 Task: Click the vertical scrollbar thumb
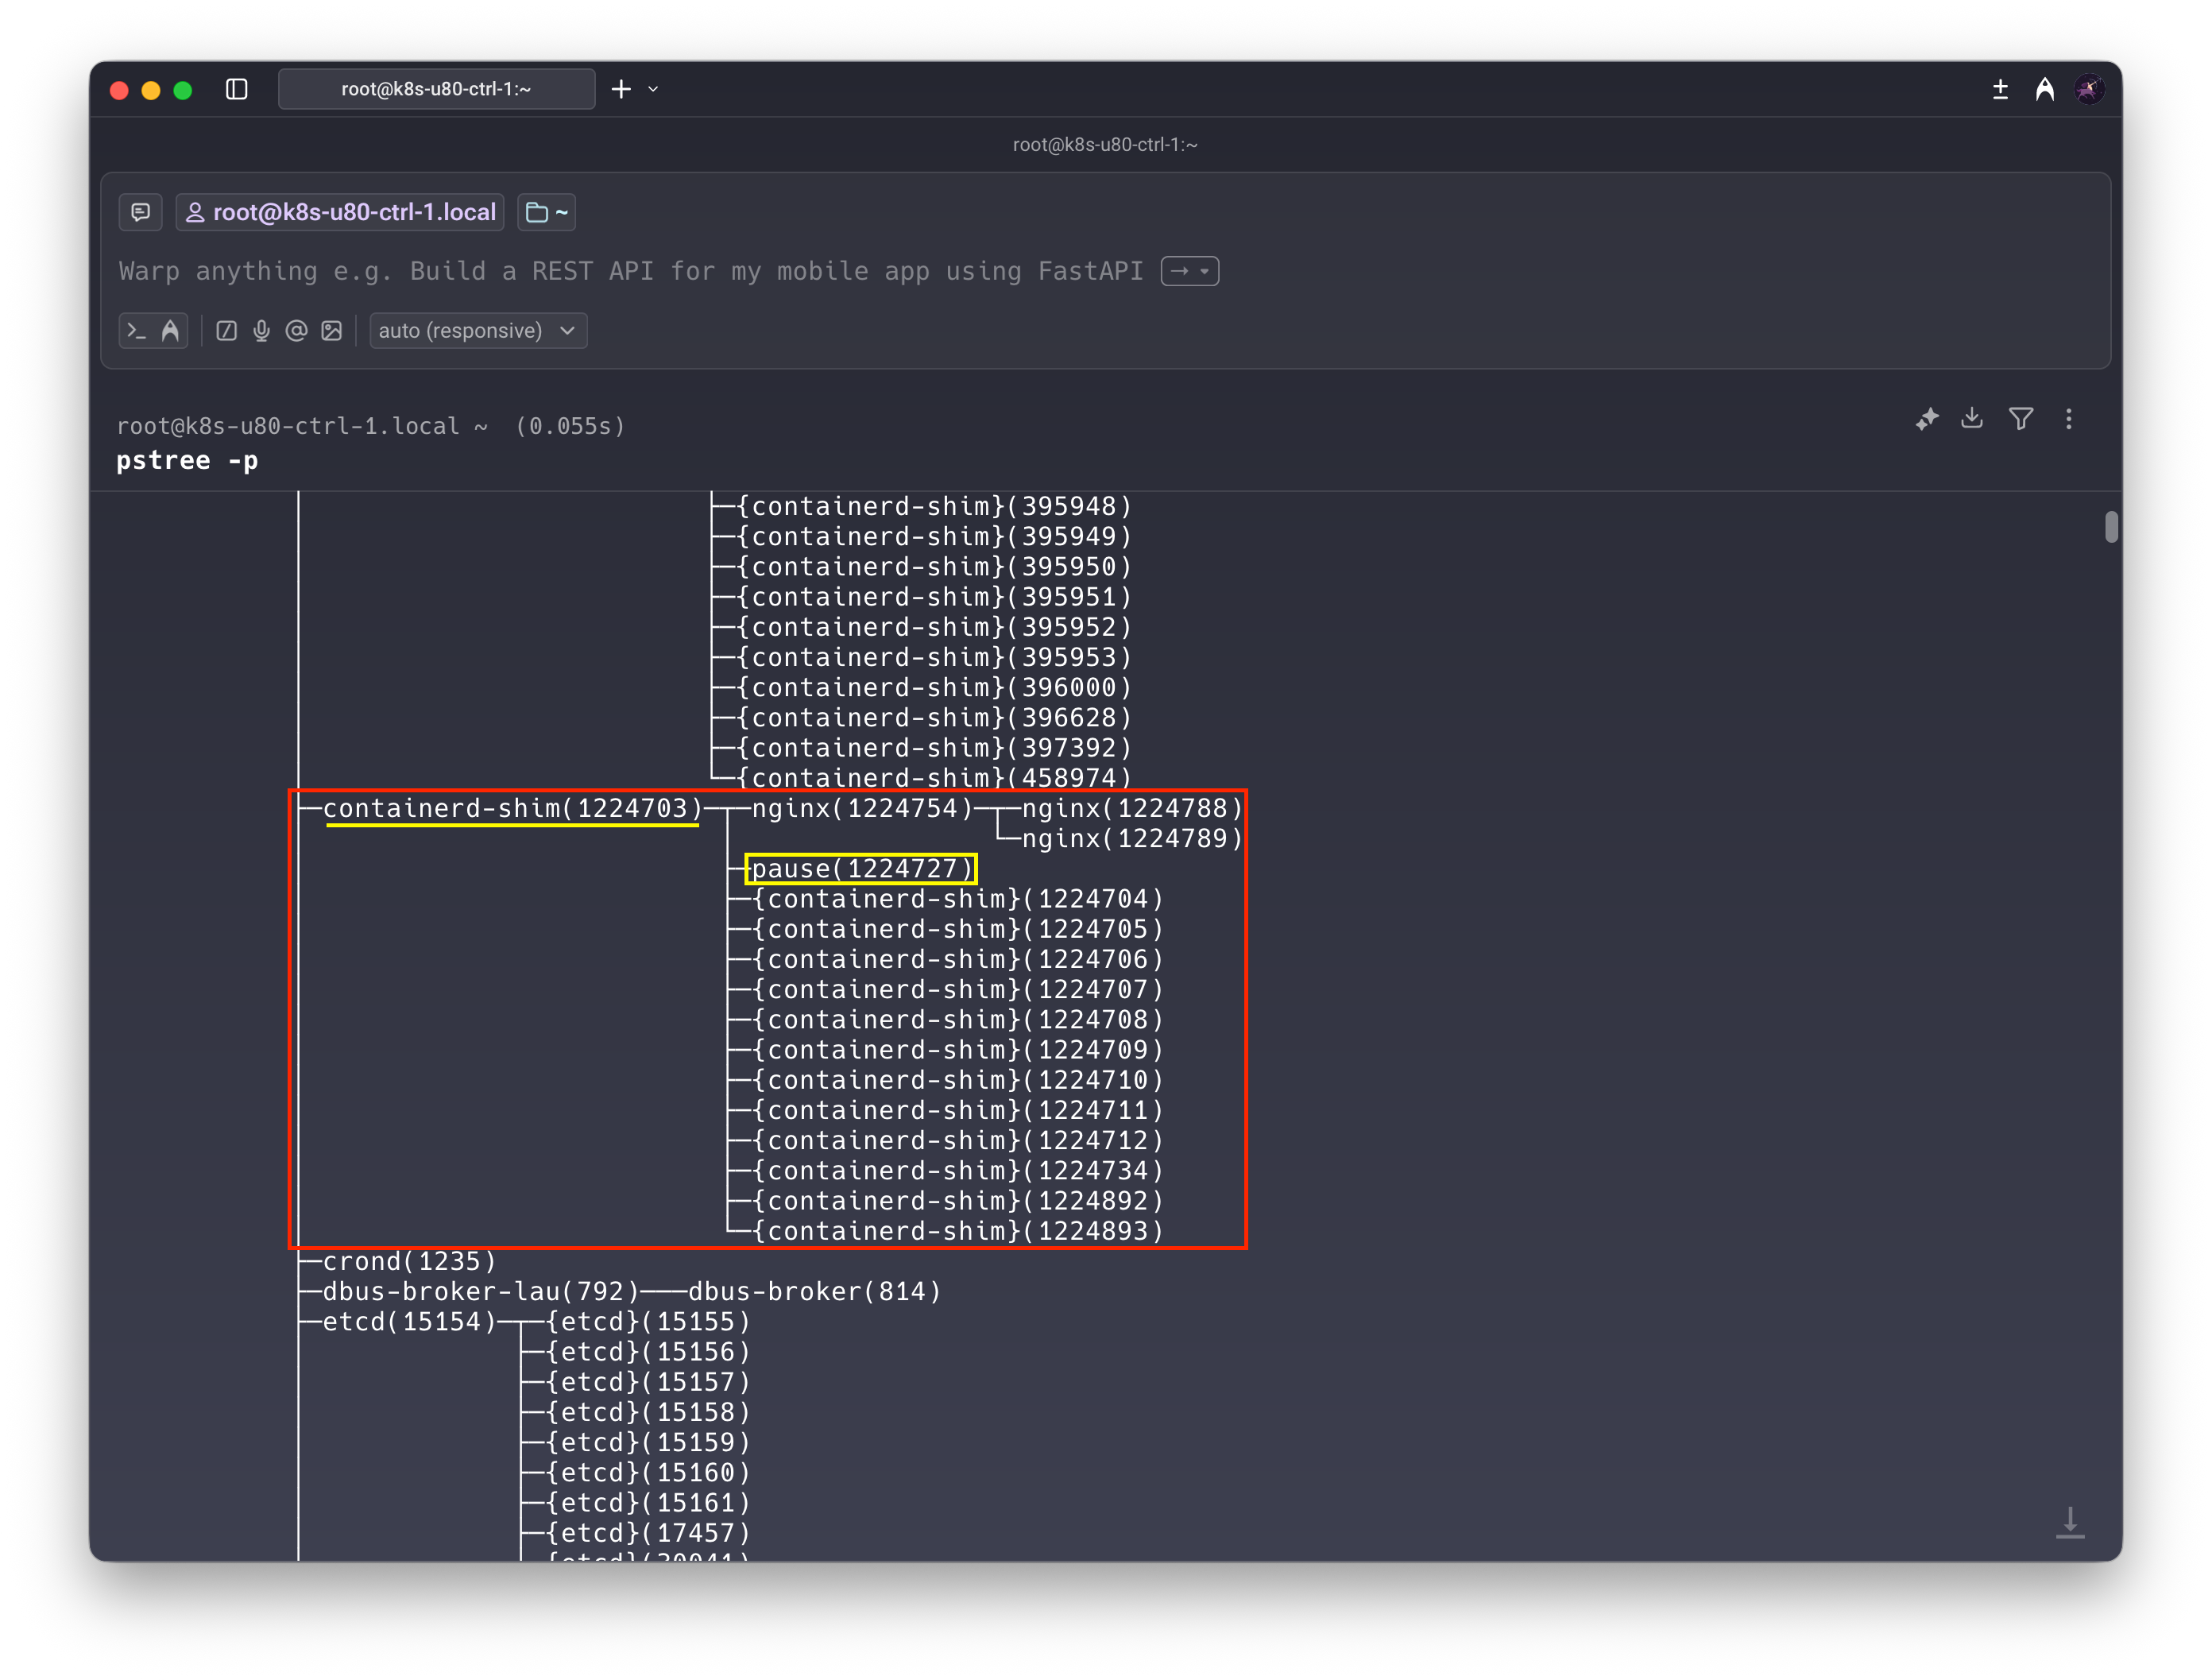click(2111, 527)
